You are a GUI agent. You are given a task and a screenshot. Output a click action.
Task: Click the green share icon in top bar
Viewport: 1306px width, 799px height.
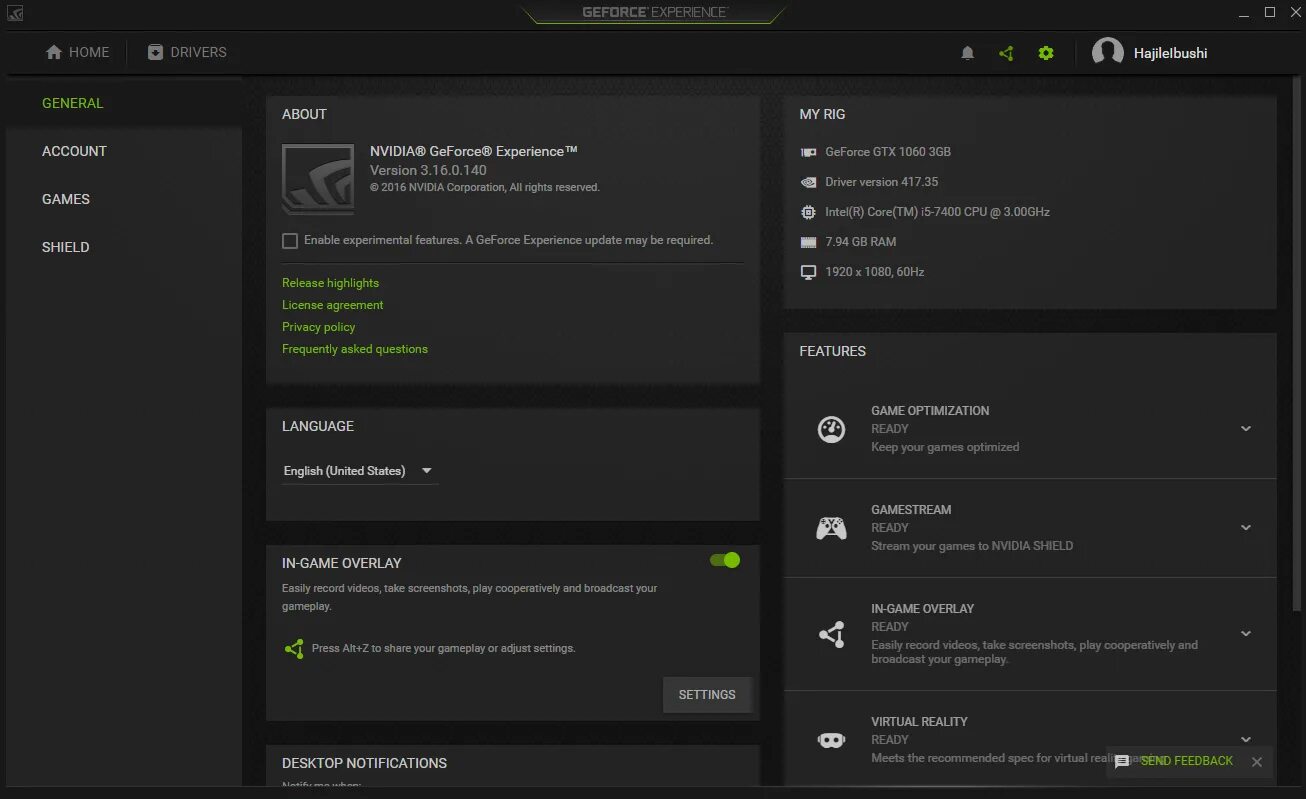[x=1006, y=53]
